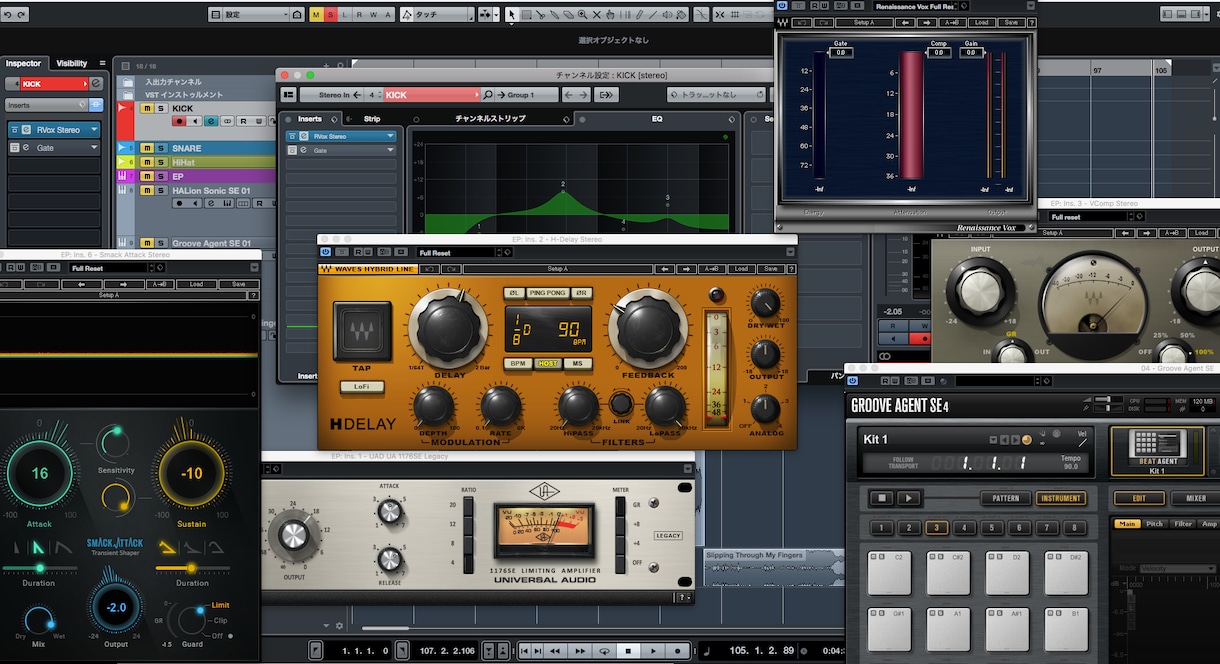Click the PATTERN button in Groove Agent
1220x664 pixels.
(x=1006, y=498)
